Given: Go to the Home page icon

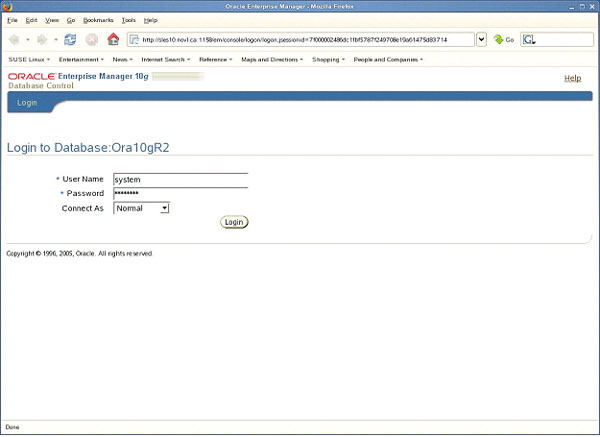Looking at the screenshot, I should (x=113, y=39).
